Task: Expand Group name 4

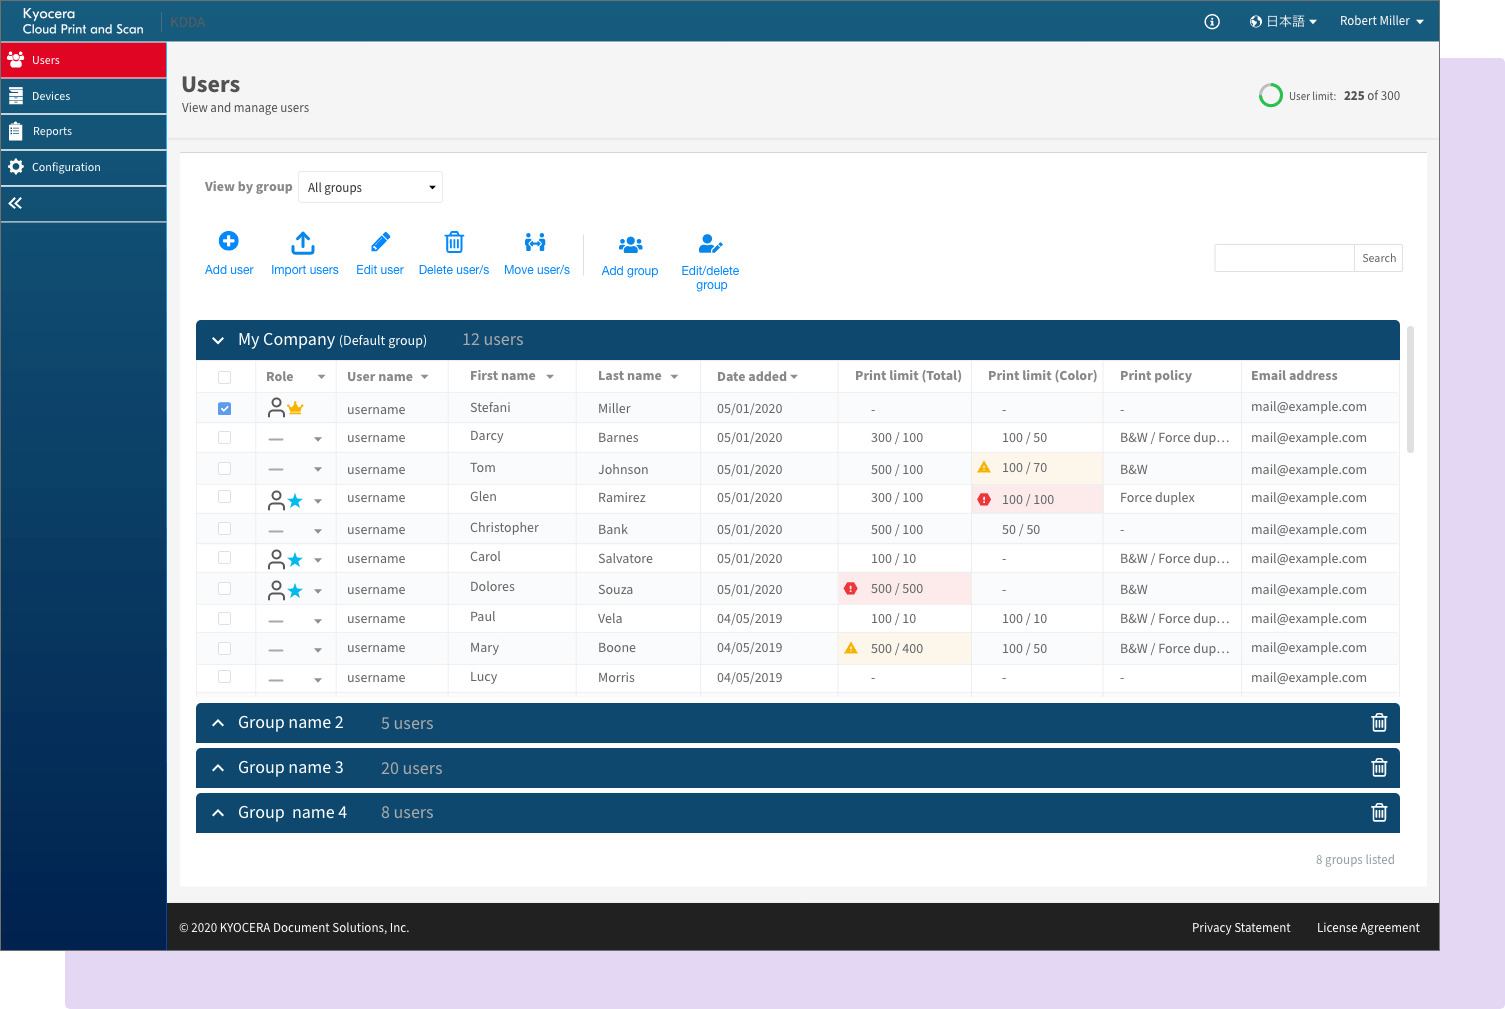Action: click(218, 813)
